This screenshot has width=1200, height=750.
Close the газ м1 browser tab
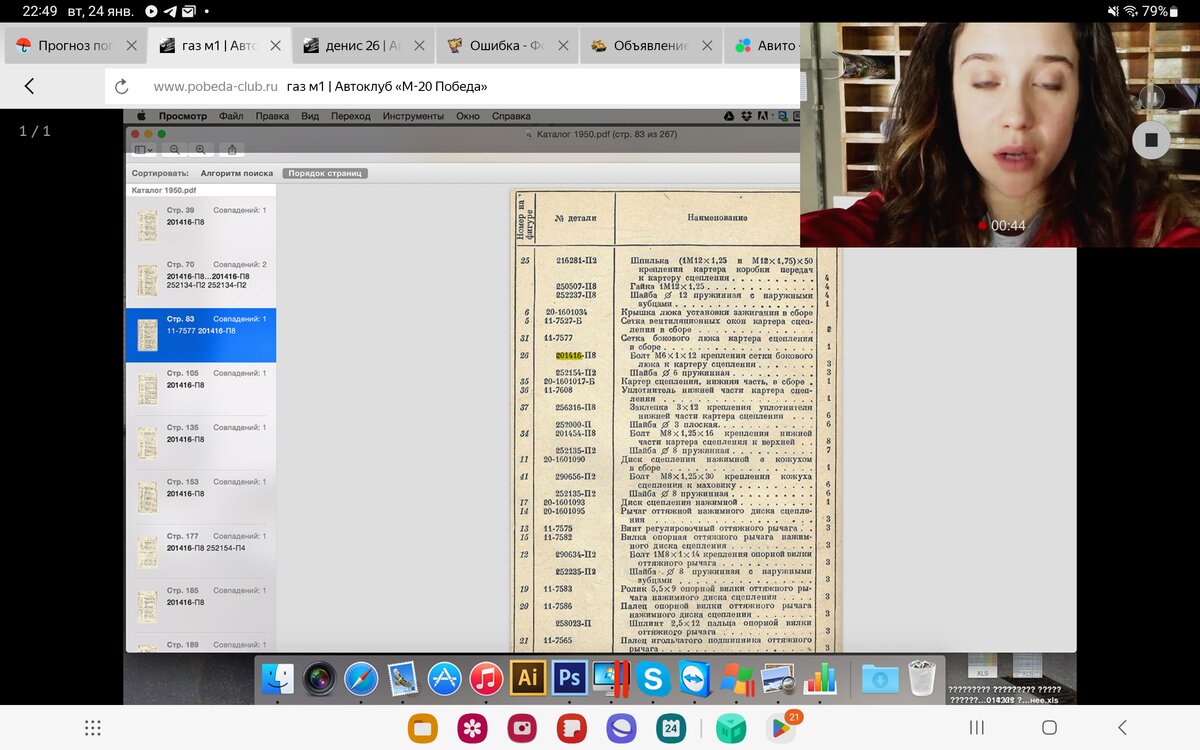coord(276,45)
